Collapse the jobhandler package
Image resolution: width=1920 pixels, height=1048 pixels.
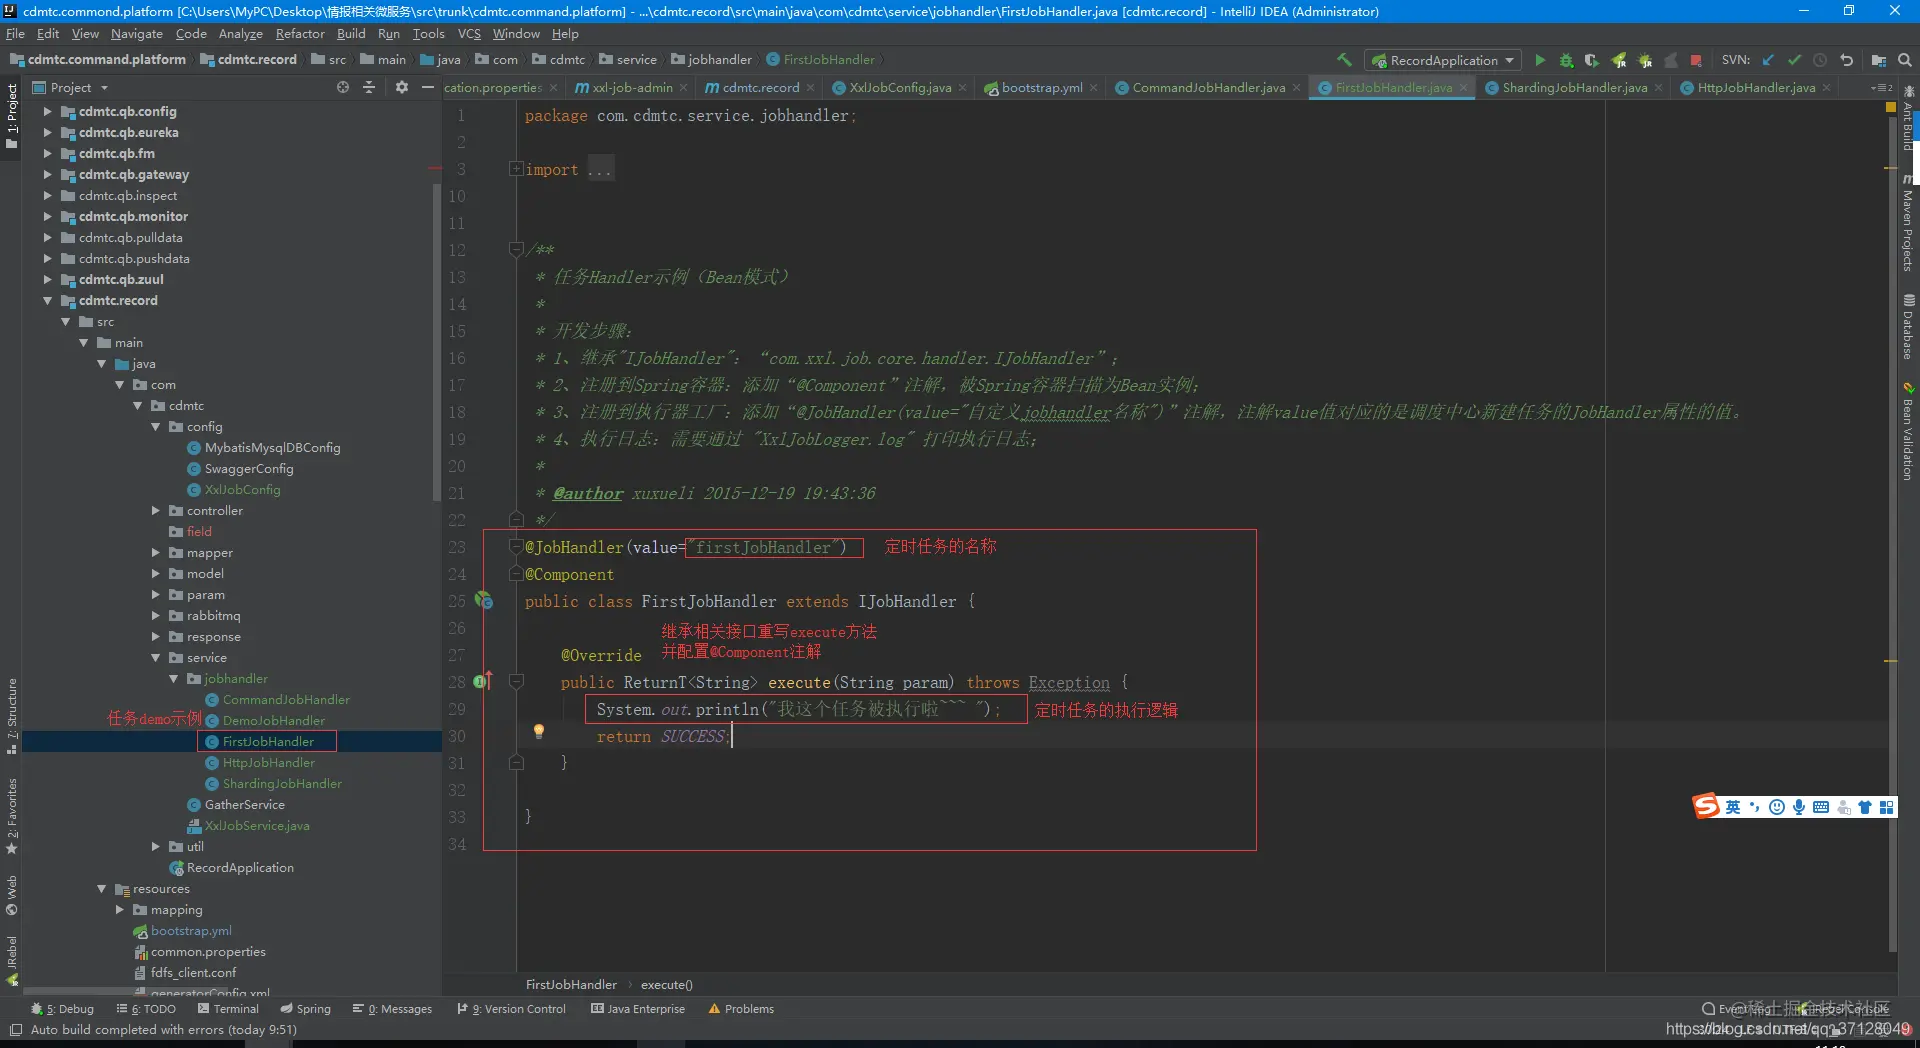[x=173, y=678]
